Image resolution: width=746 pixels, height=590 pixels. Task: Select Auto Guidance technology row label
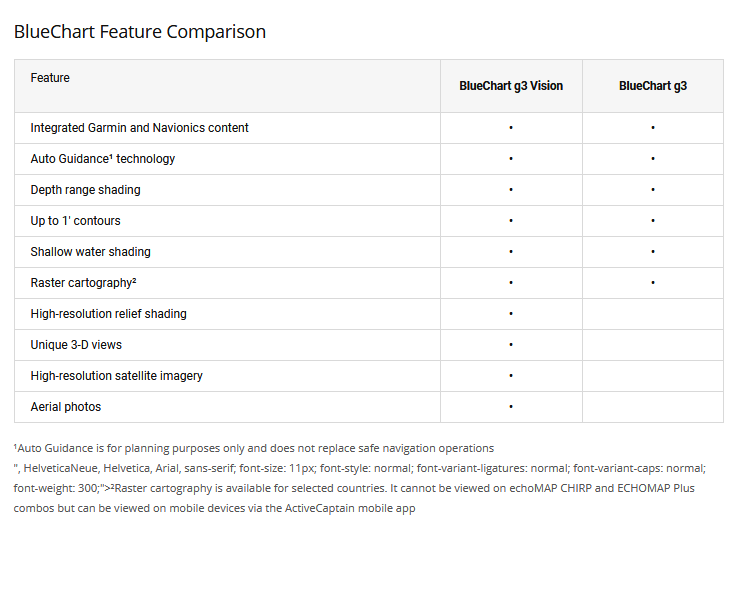(102, 159)
